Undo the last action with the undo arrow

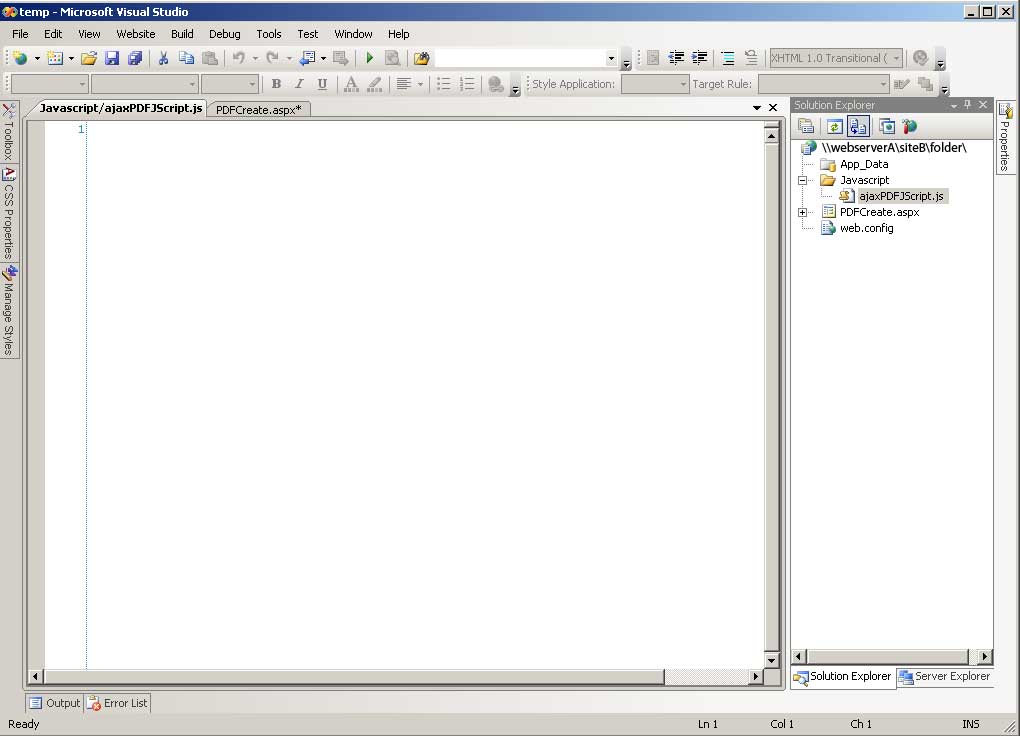239,59
